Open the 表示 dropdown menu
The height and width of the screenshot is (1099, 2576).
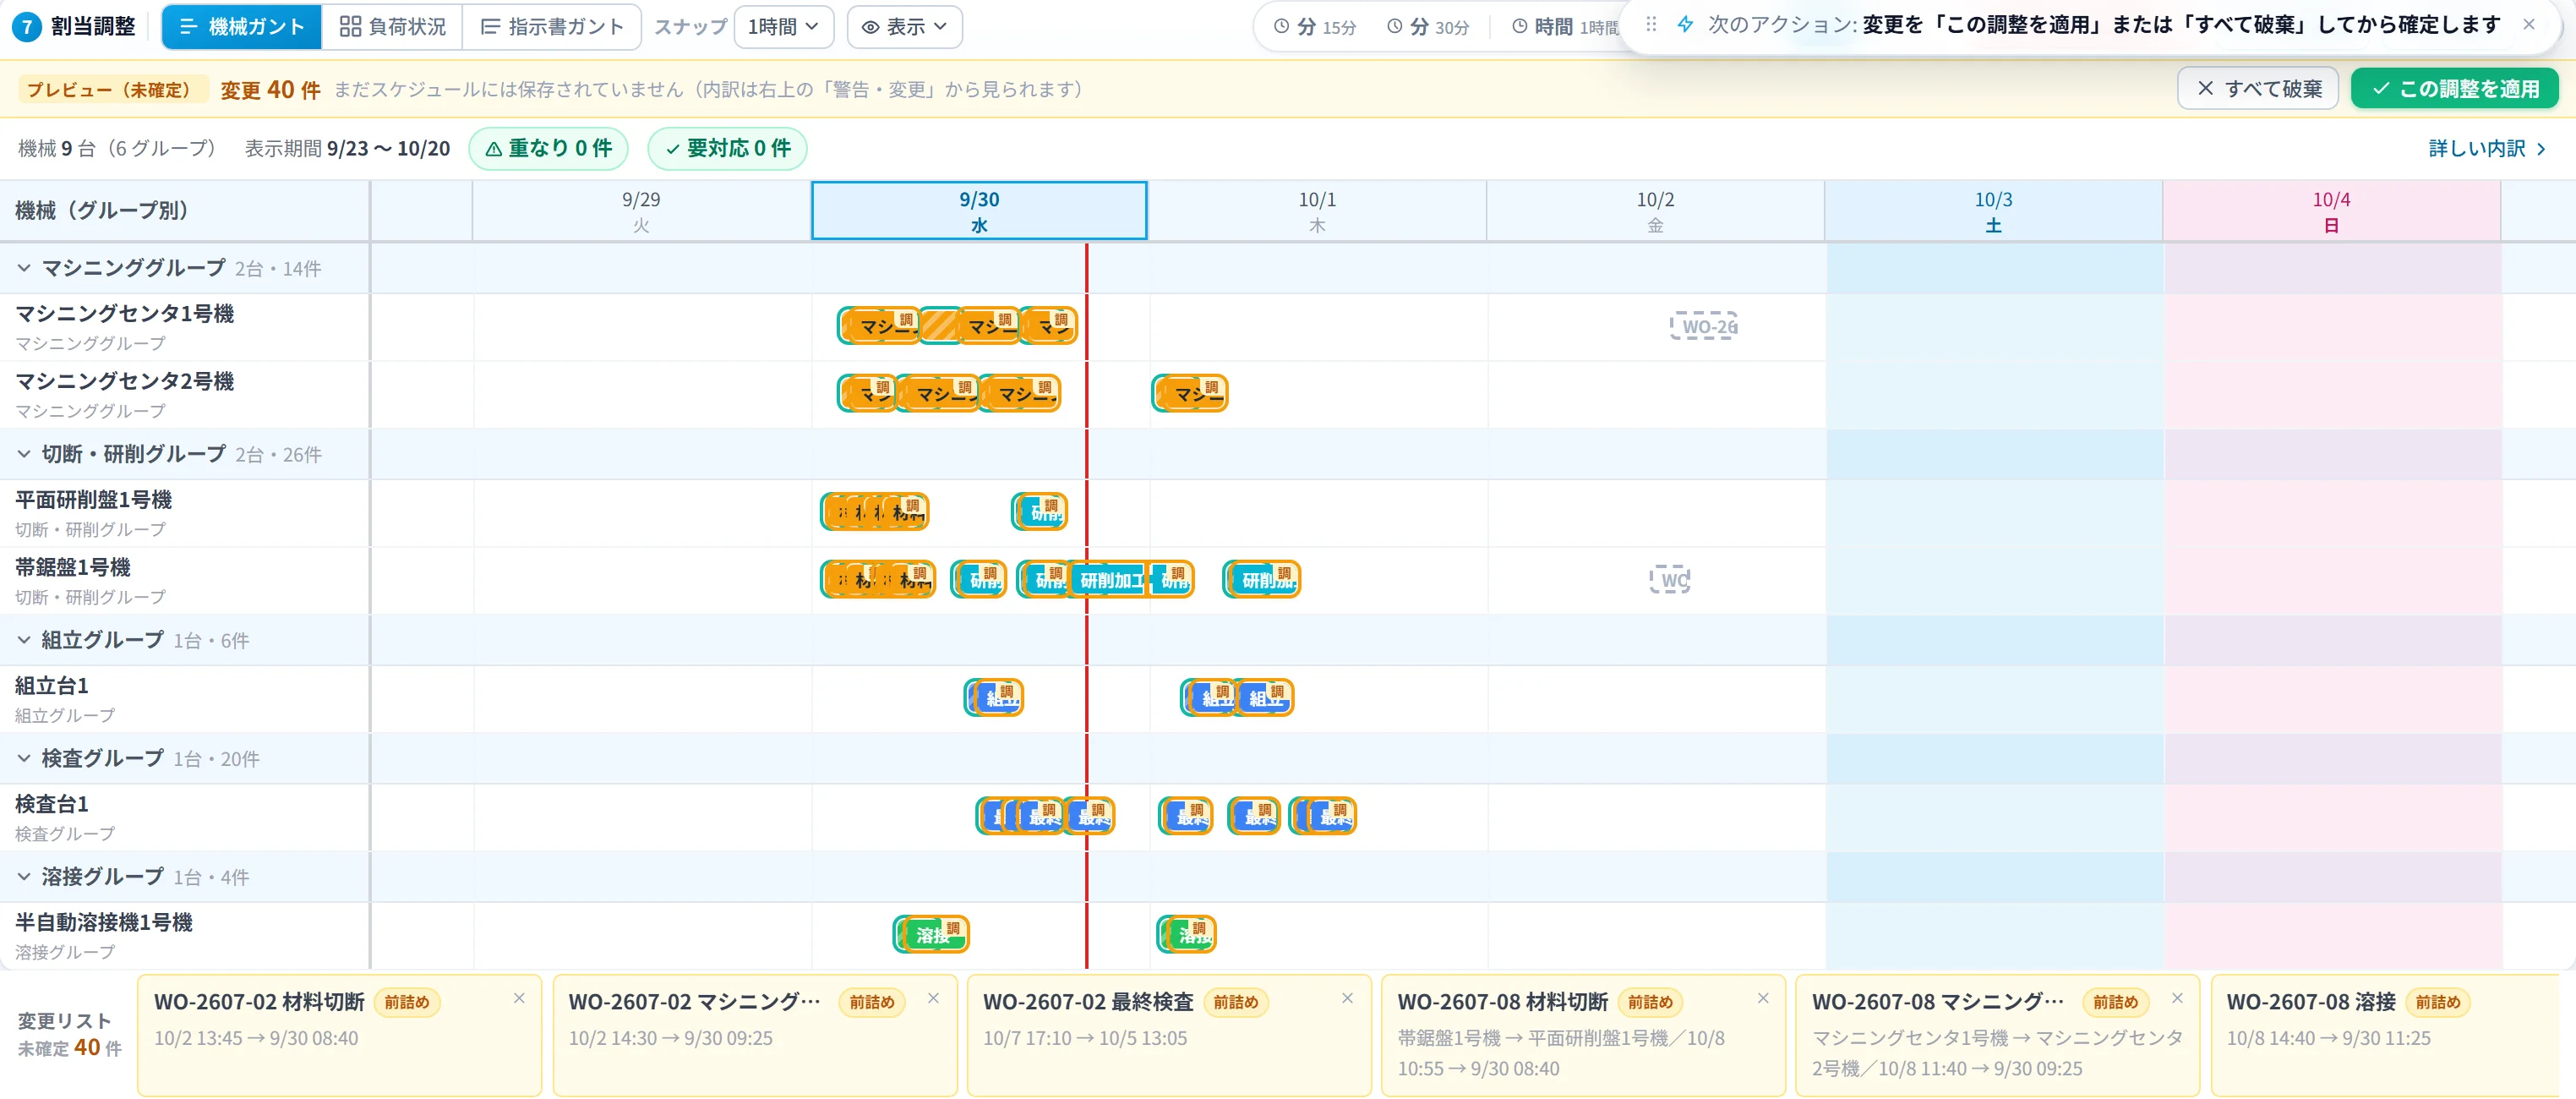click(x=904, y=27)
